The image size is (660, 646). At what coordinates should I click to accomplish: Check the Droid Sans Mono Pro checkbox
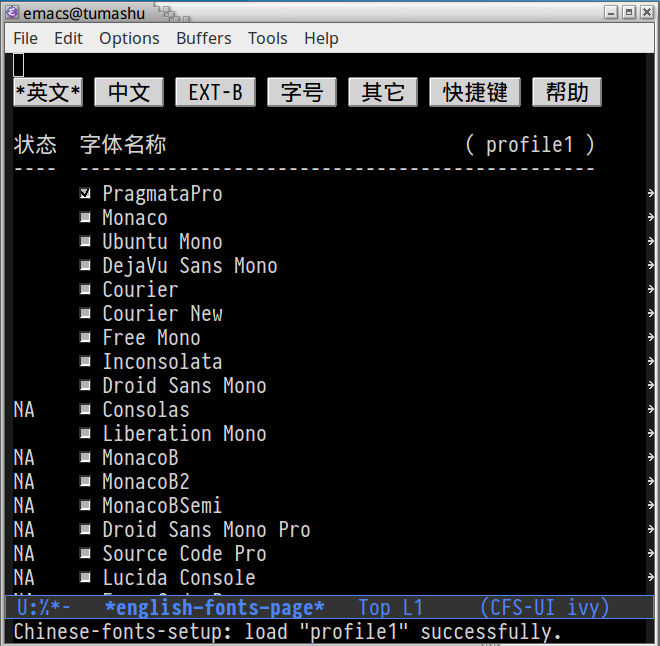(85, 529)
